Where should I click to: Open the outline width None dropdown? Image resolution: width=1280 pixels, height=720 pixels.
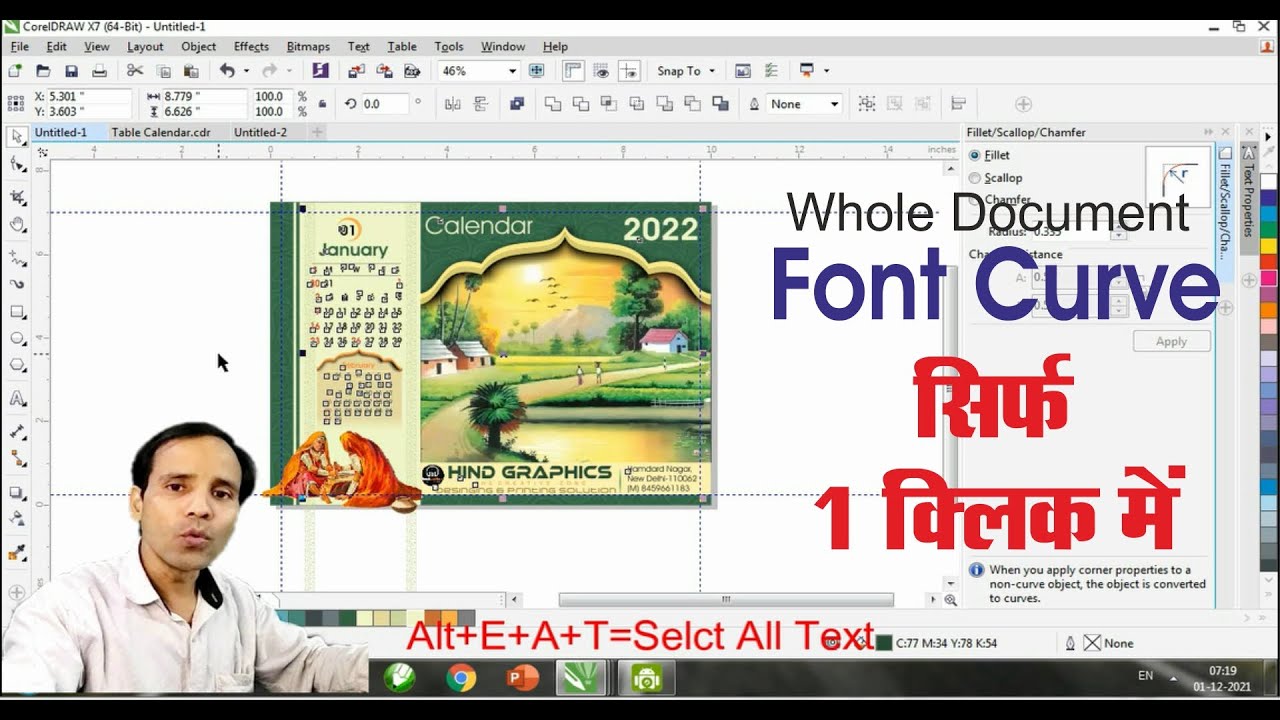tap(835, 104)
